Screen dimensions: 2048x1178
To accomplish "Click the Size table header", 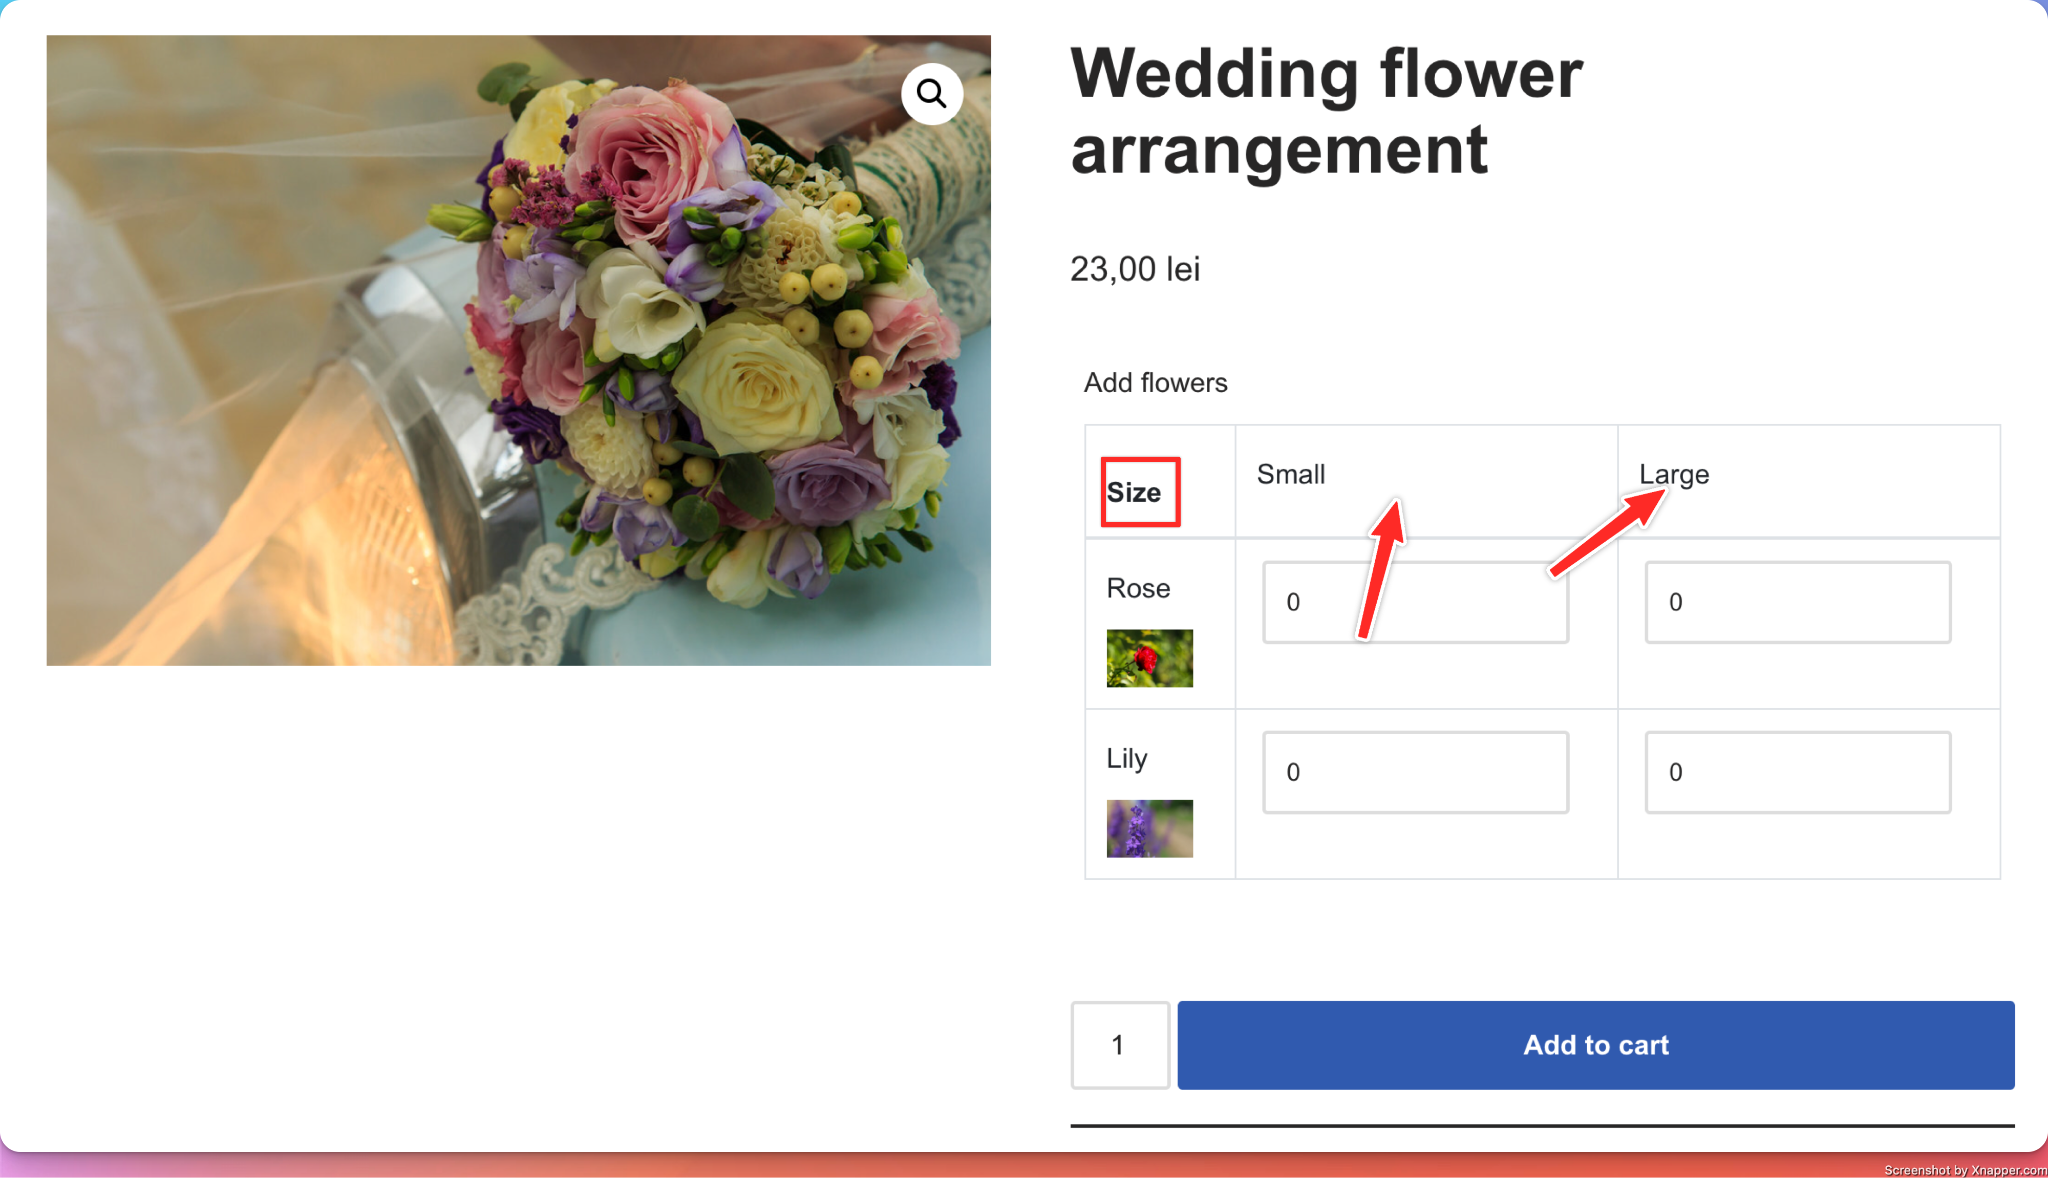I will click(x=1134, y=492).
